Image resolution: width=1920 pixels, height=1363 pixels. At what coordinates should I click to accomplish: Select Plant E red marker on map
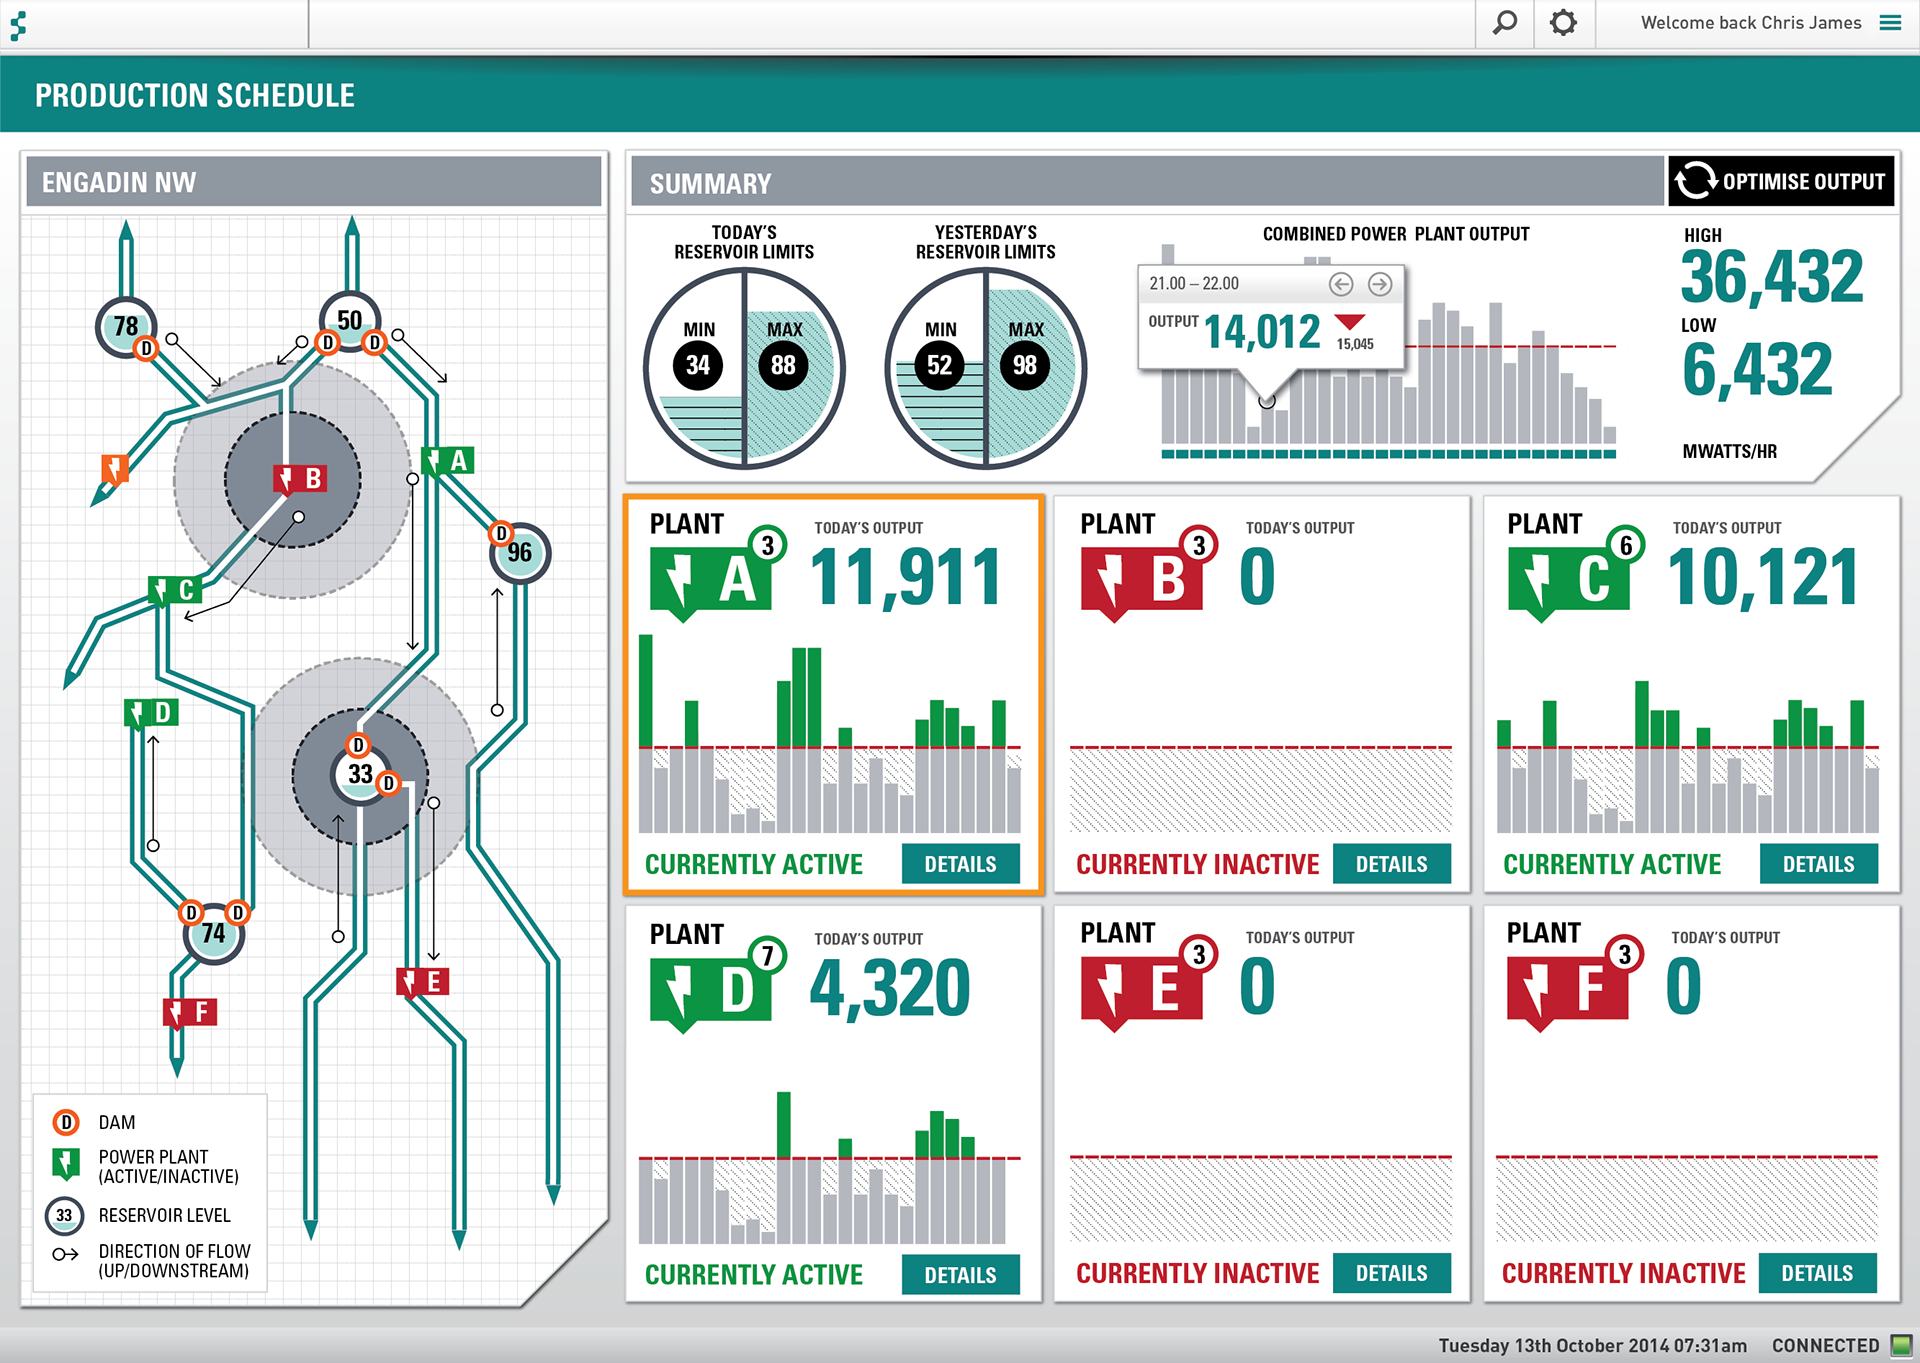click(422, 982)
